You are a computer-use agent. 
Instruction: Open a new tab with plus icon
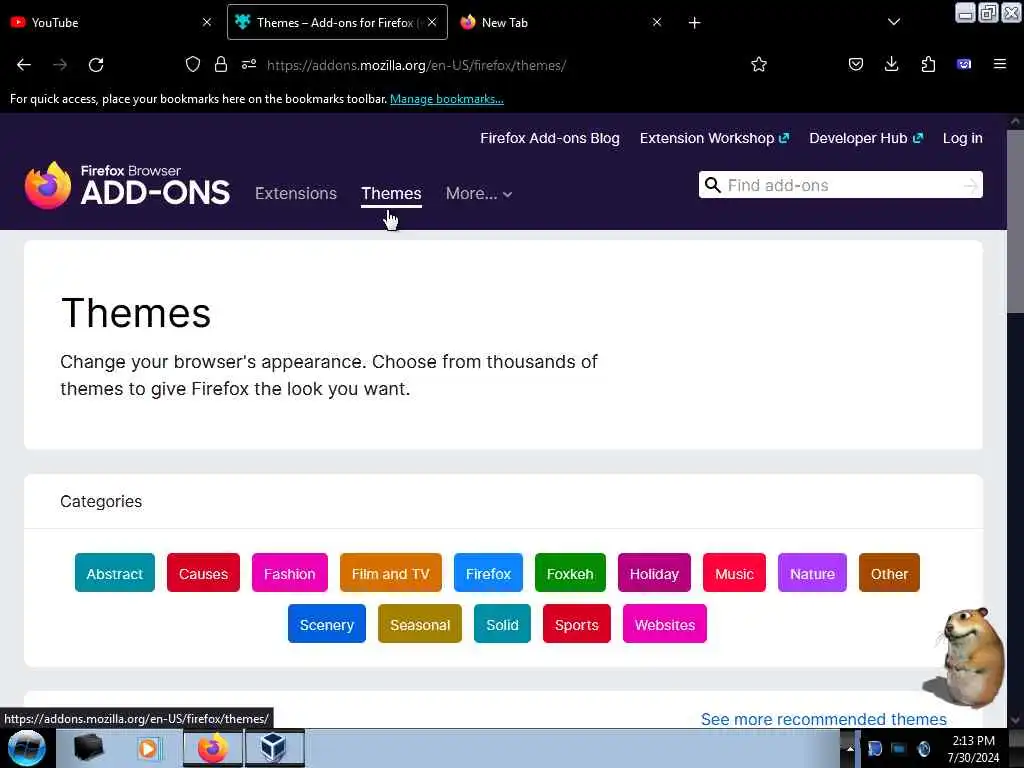[694, 23]
